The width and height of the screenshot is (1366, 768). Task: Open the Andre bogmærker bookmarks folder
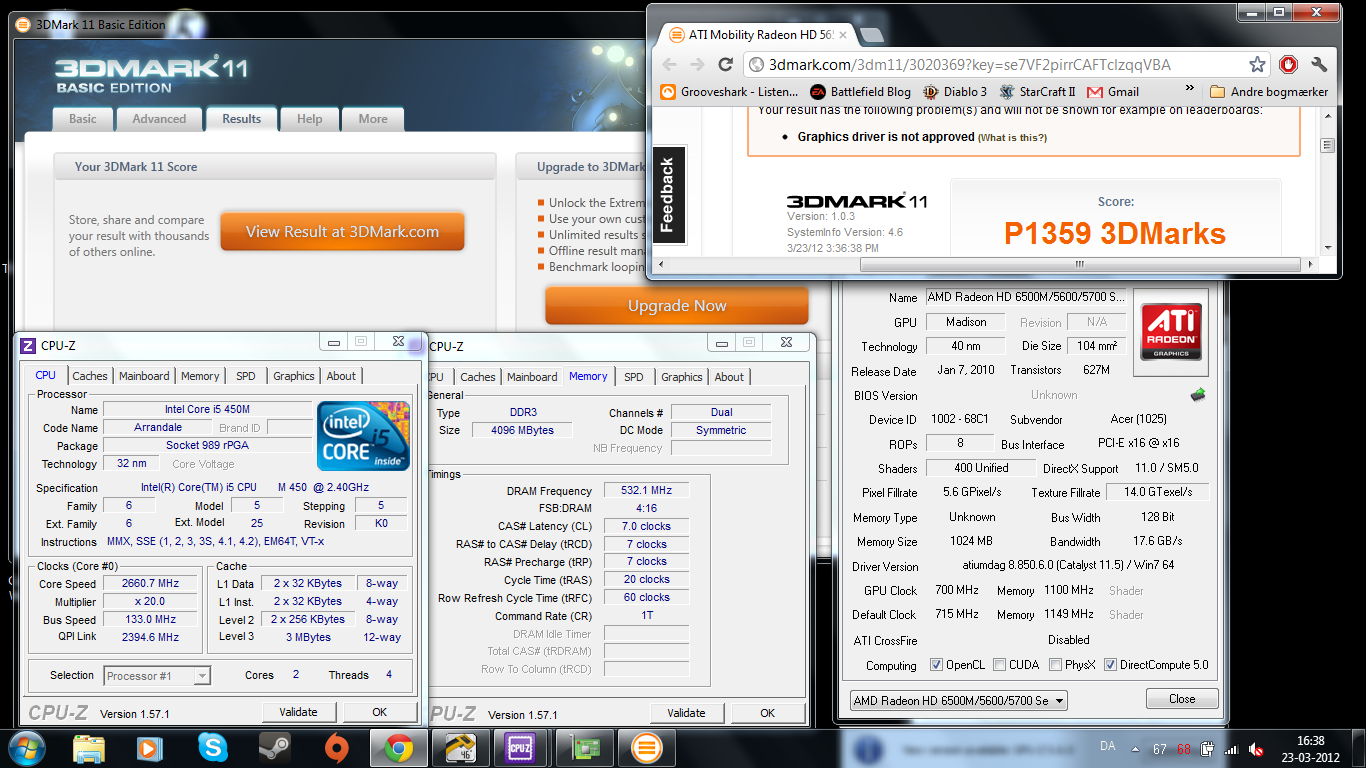tap(1269, 91)
